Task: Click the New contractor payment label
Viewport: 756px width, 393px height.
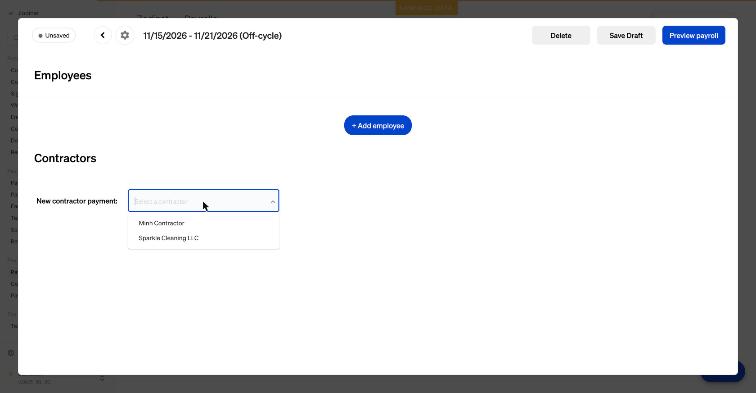Action: [x=77, y=201]
